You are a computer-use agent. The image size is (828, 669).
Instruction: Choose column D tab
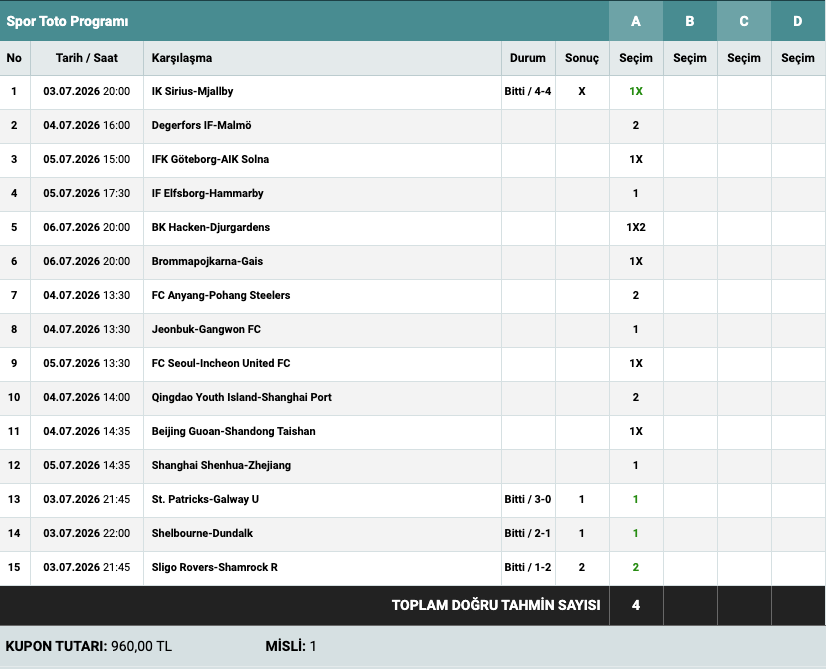pos(797,21)
